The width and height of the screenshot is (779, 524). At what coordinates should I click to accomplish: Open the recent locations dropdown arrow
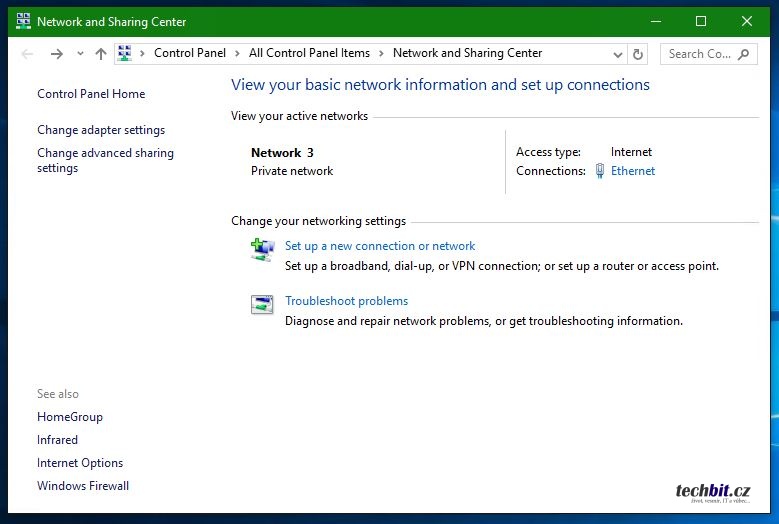[x=80, y=54]
